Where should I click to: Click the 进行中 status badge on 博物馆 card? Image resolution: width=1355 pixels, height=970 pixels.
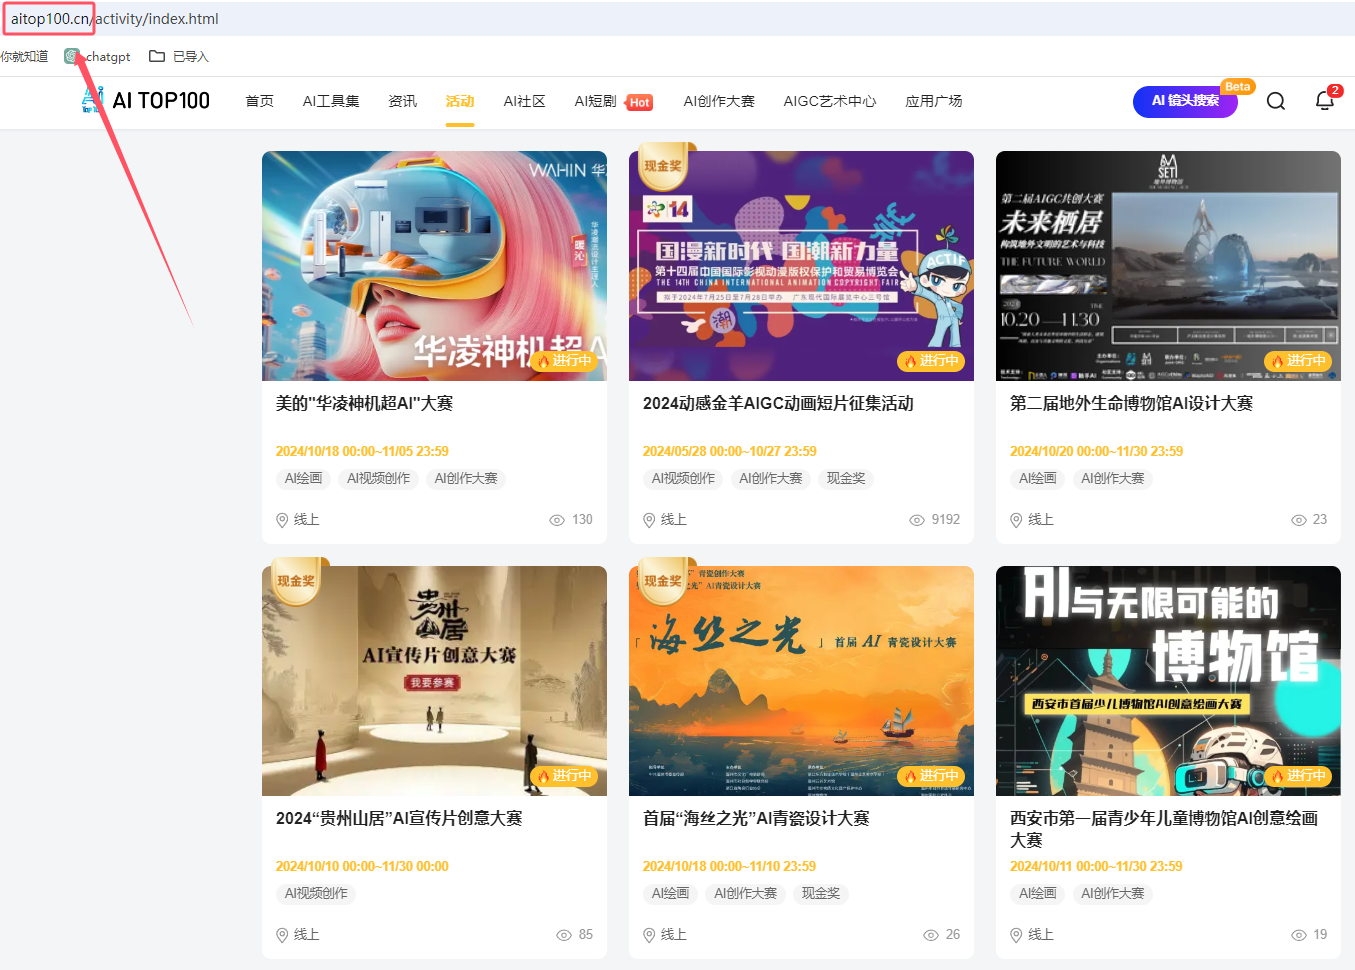[1298, 776]
